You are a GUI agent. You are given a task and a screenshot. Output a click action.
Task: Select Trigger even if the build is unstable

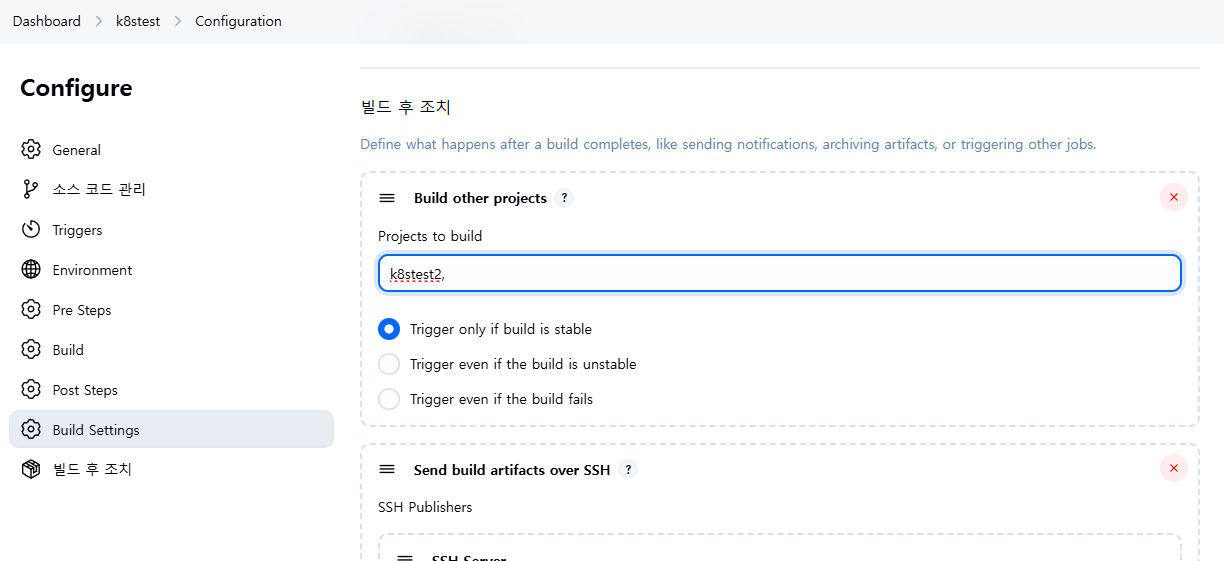tap(389, 364)
